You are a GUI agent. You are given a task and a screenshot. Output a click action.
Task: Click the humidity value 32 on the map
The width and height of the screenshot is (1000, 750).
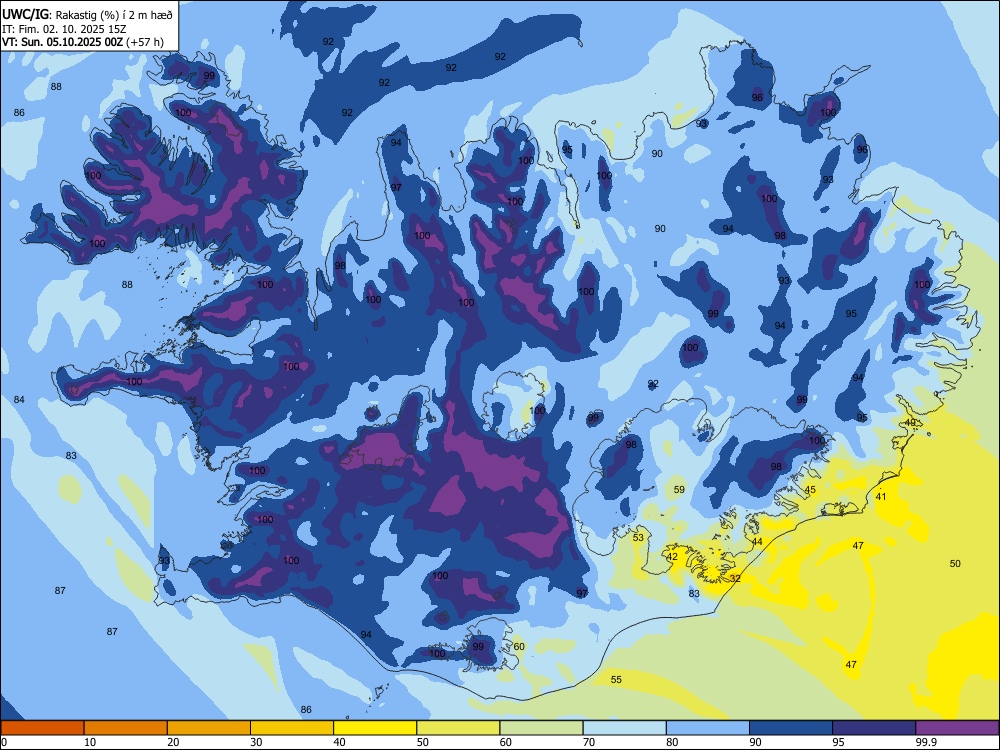(x=735, y=578)
